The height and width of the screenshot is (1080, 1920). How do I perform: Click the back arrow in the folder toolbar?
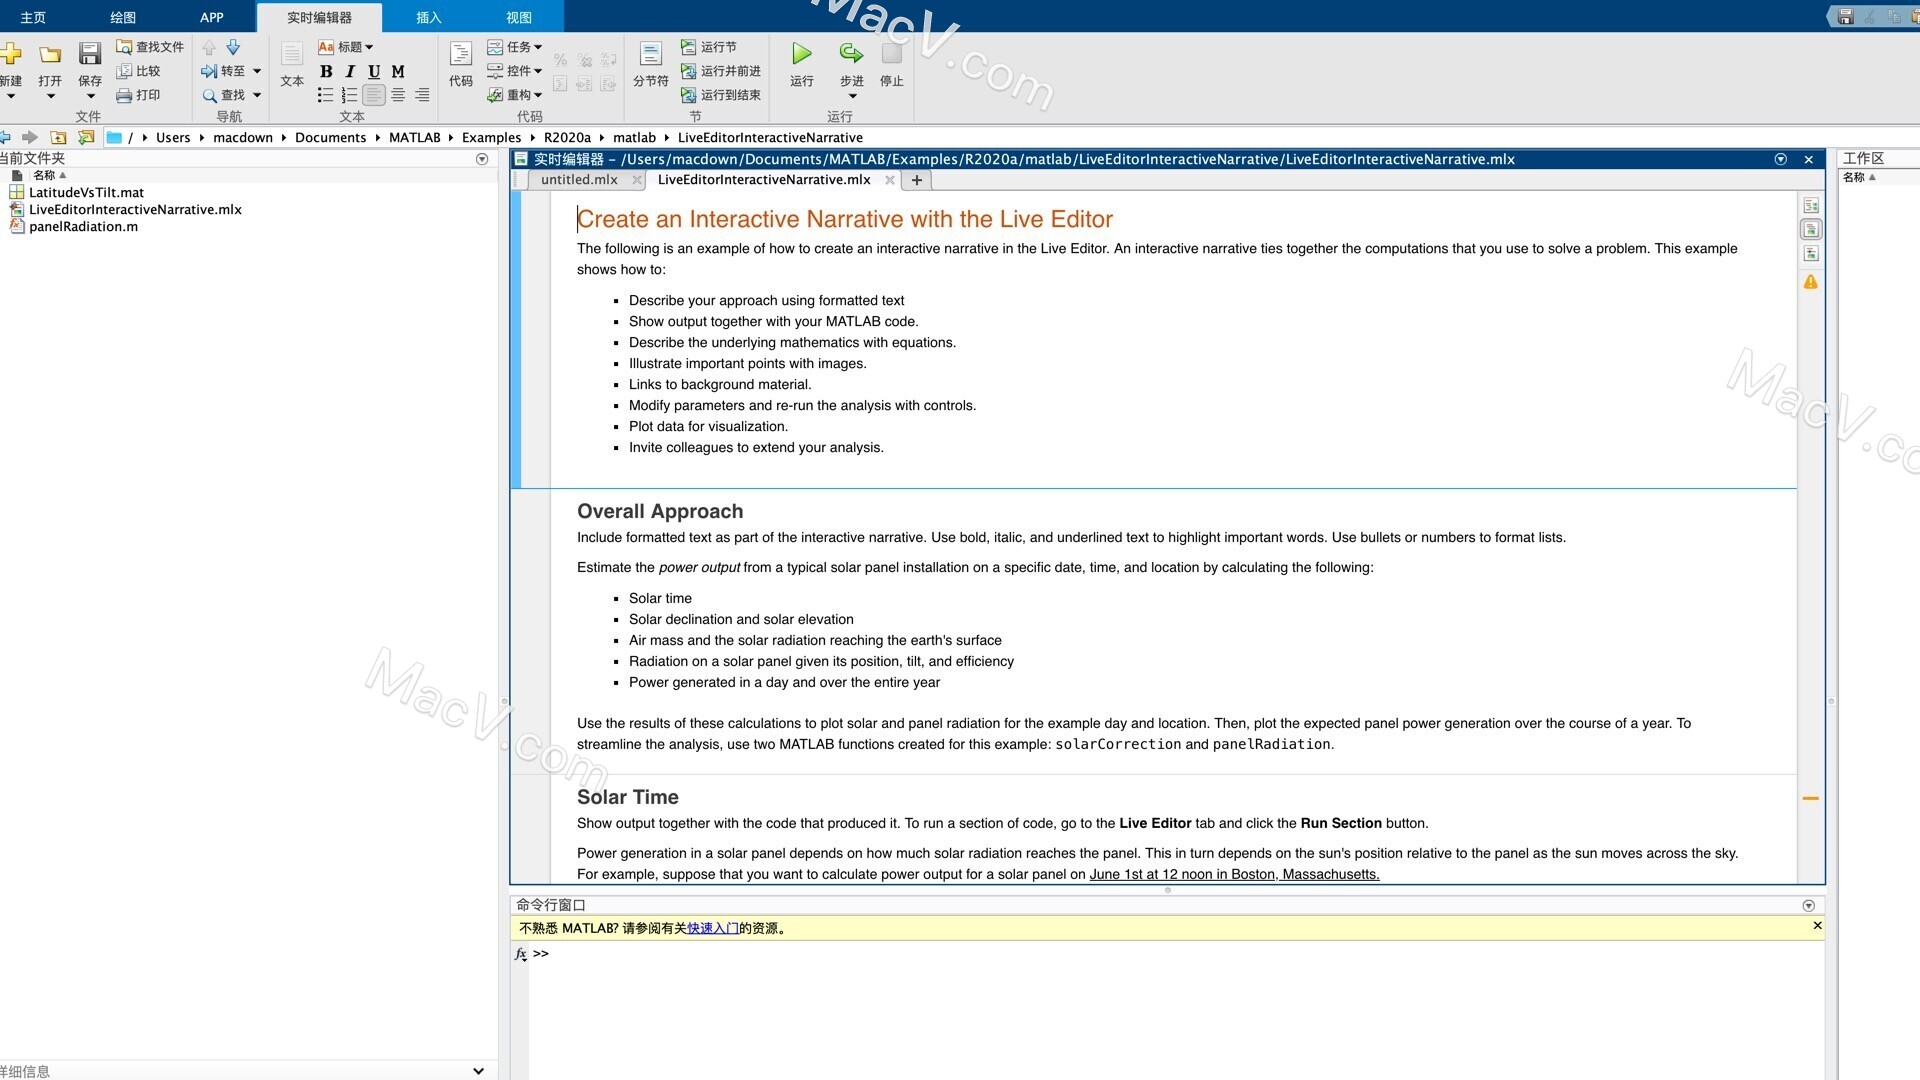click(5, 137)
